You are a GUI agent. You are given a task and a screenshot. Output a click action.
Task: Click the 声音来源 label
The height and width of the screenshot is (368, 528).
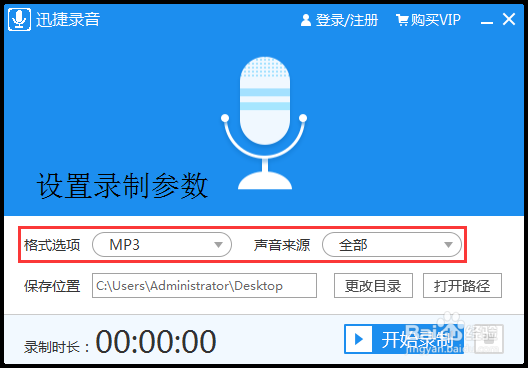click(x=282, y=245)
